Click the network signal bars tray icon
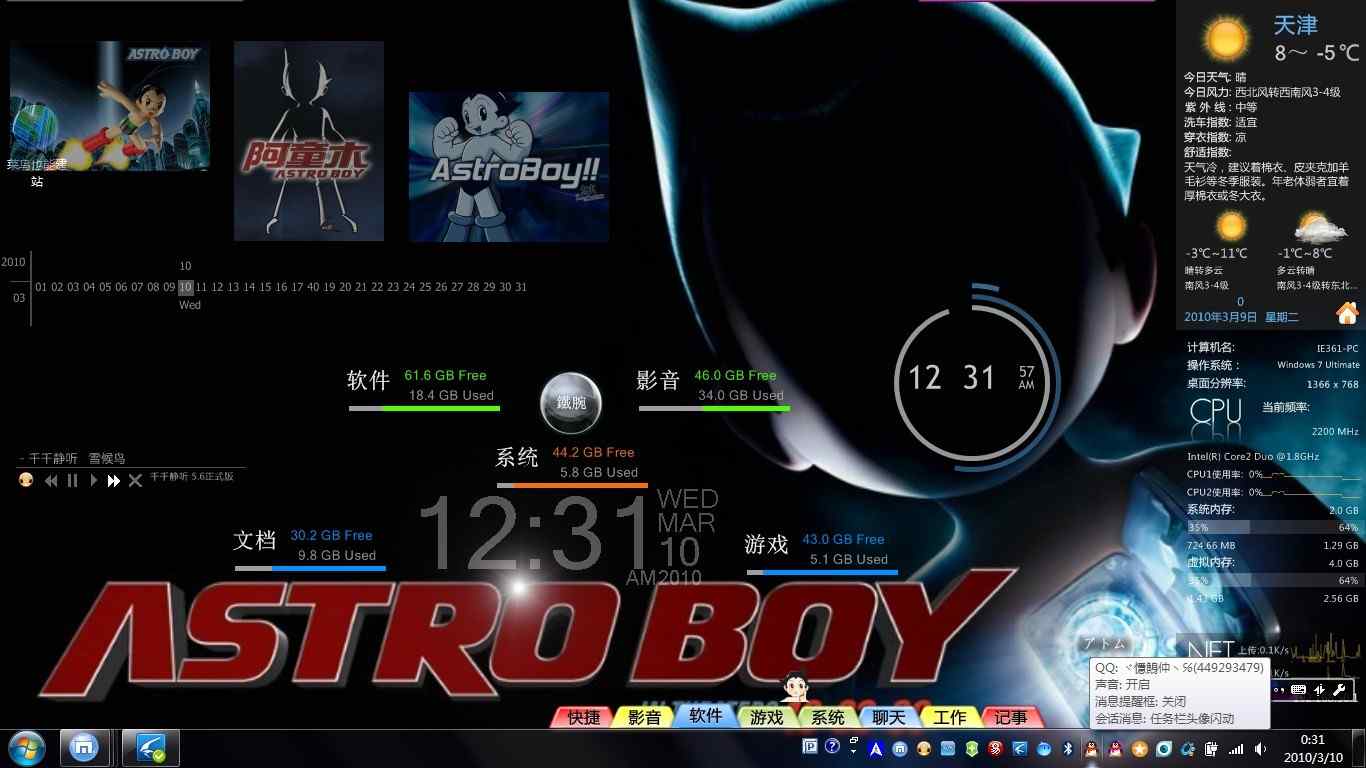This screenshot has width=1366, height=768. pos(1236,748)
